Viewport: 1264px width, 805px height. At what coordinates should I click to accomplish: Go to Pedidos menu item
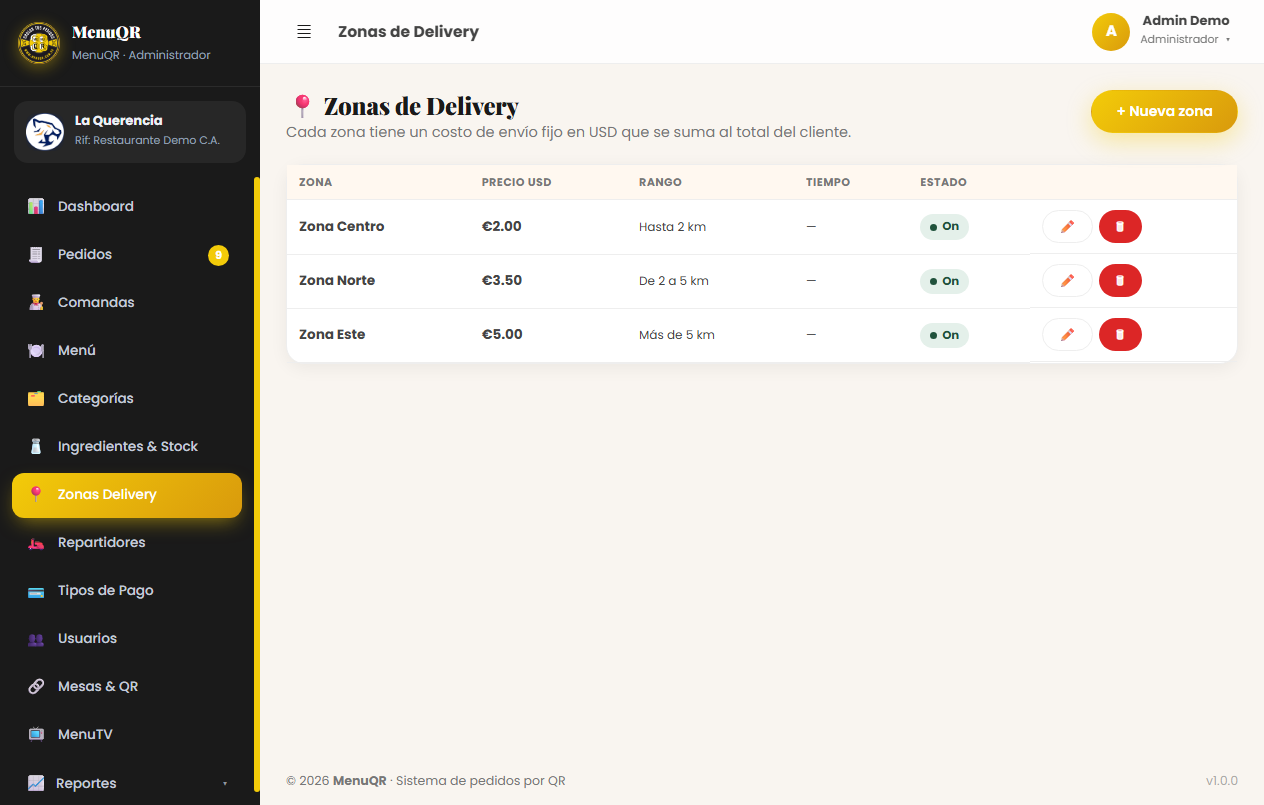click(127, 254)
